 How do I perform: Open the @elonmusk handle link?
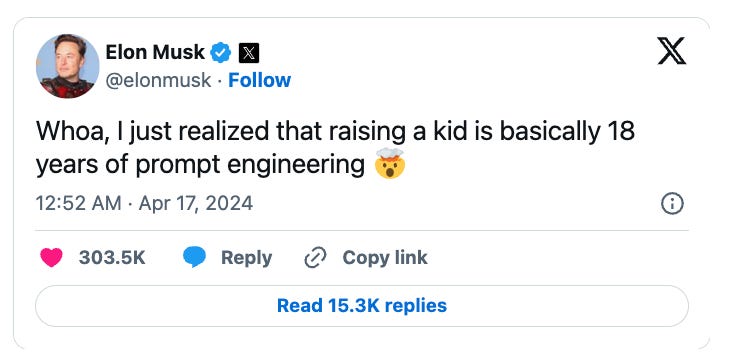[158, 80]
